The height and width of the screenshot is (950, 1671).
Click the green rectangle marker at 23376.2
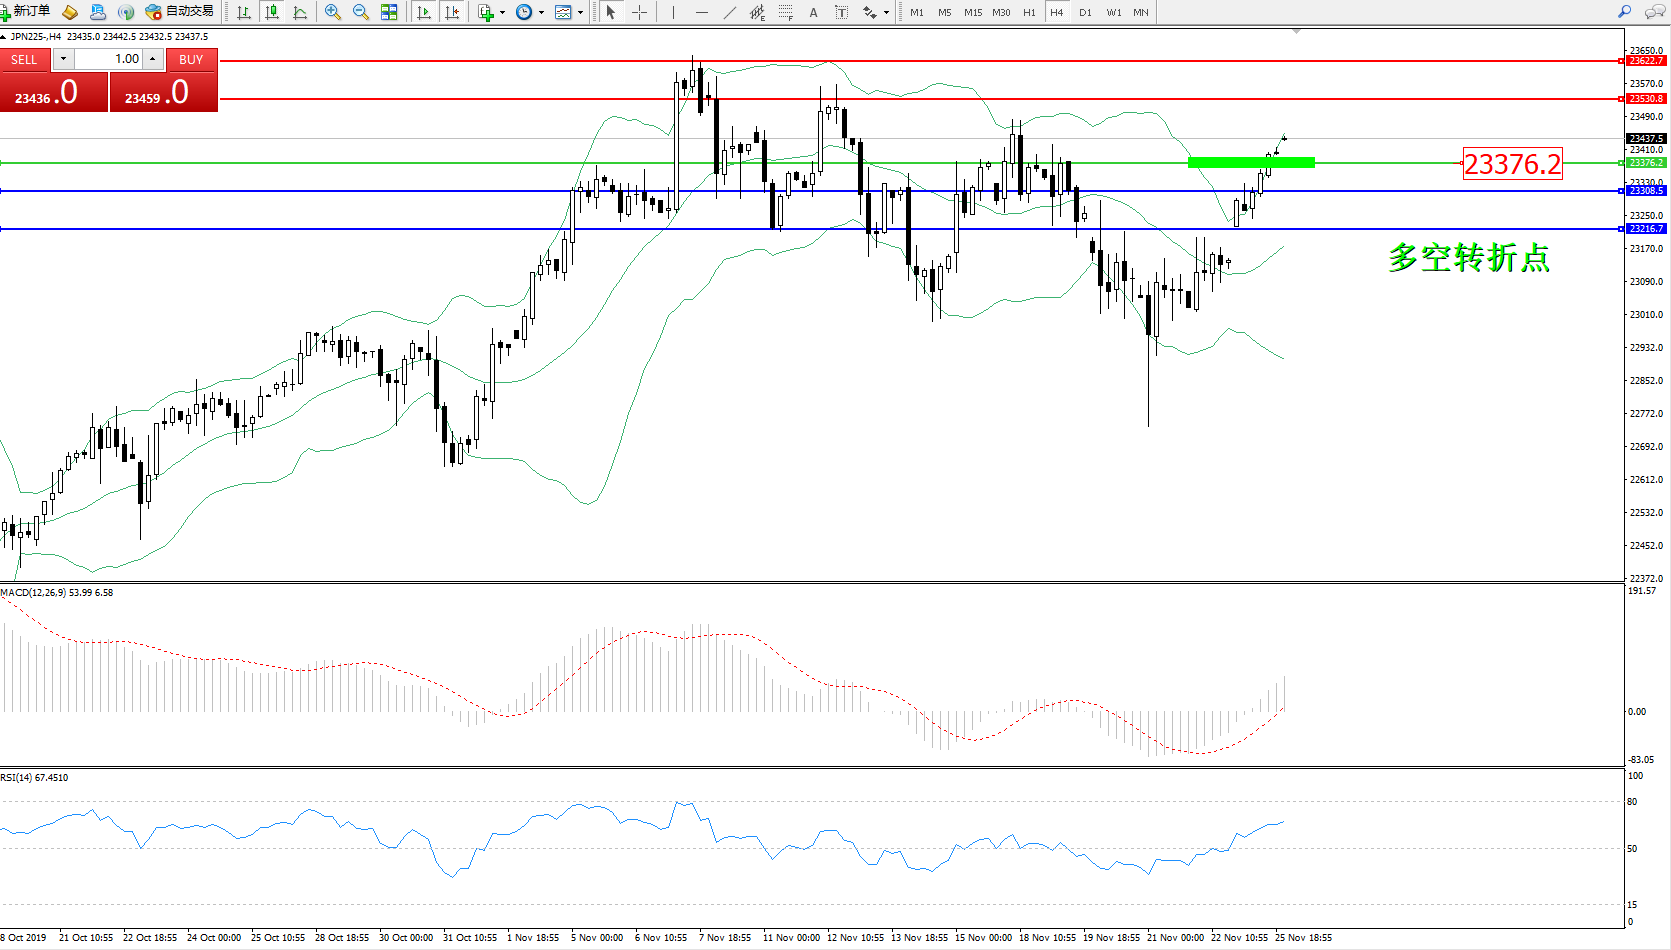coord(1250,162)
